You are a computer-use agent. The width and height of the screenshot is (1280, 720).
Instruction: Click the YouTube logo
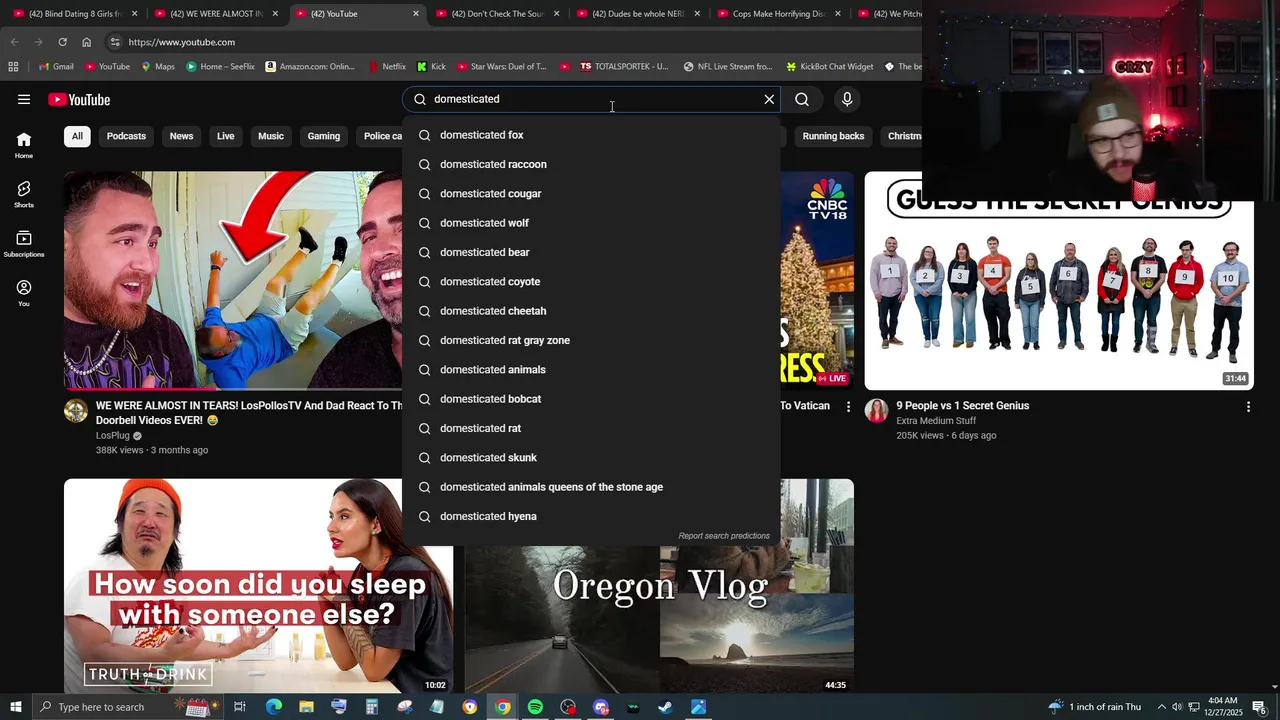click(79, 99)
